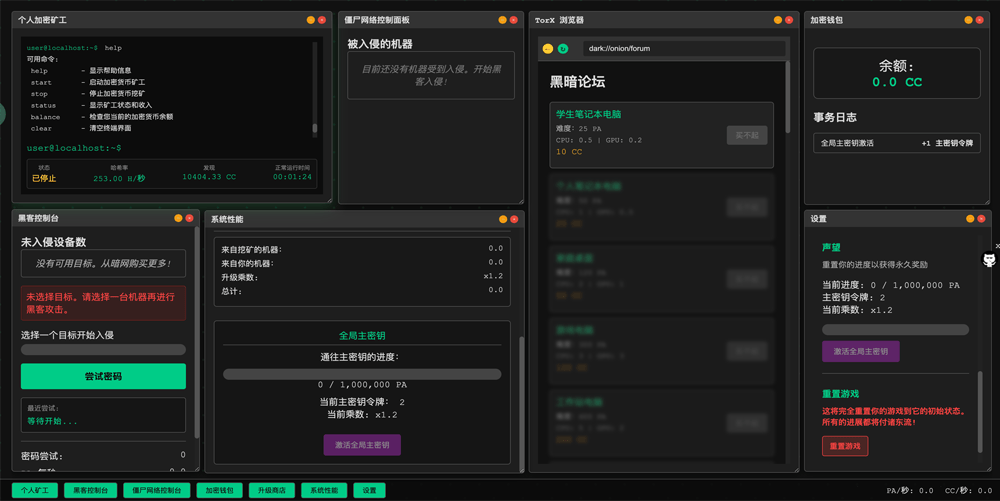Click the mascot face icon on right edge
The height and width of the screenshot is (501, 1000).
click(989, 260)
